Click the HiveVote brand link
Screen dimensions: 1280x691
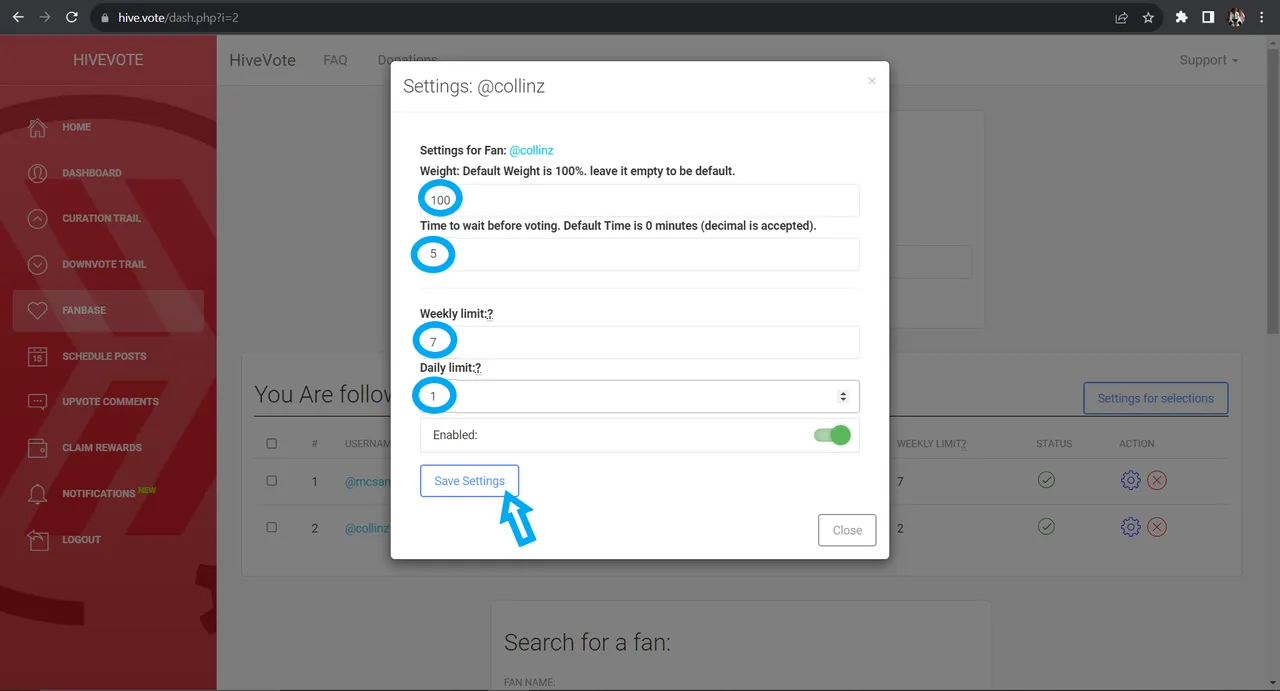pyautogui.click(x=262, y=60)
